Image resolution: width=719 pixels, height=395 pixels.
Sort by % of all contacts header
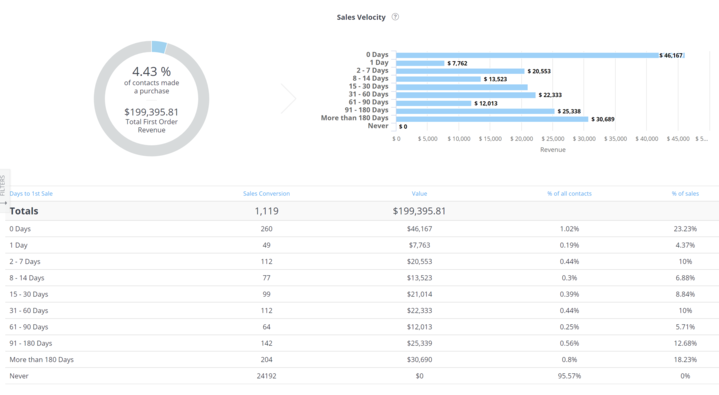coord(570,194)
